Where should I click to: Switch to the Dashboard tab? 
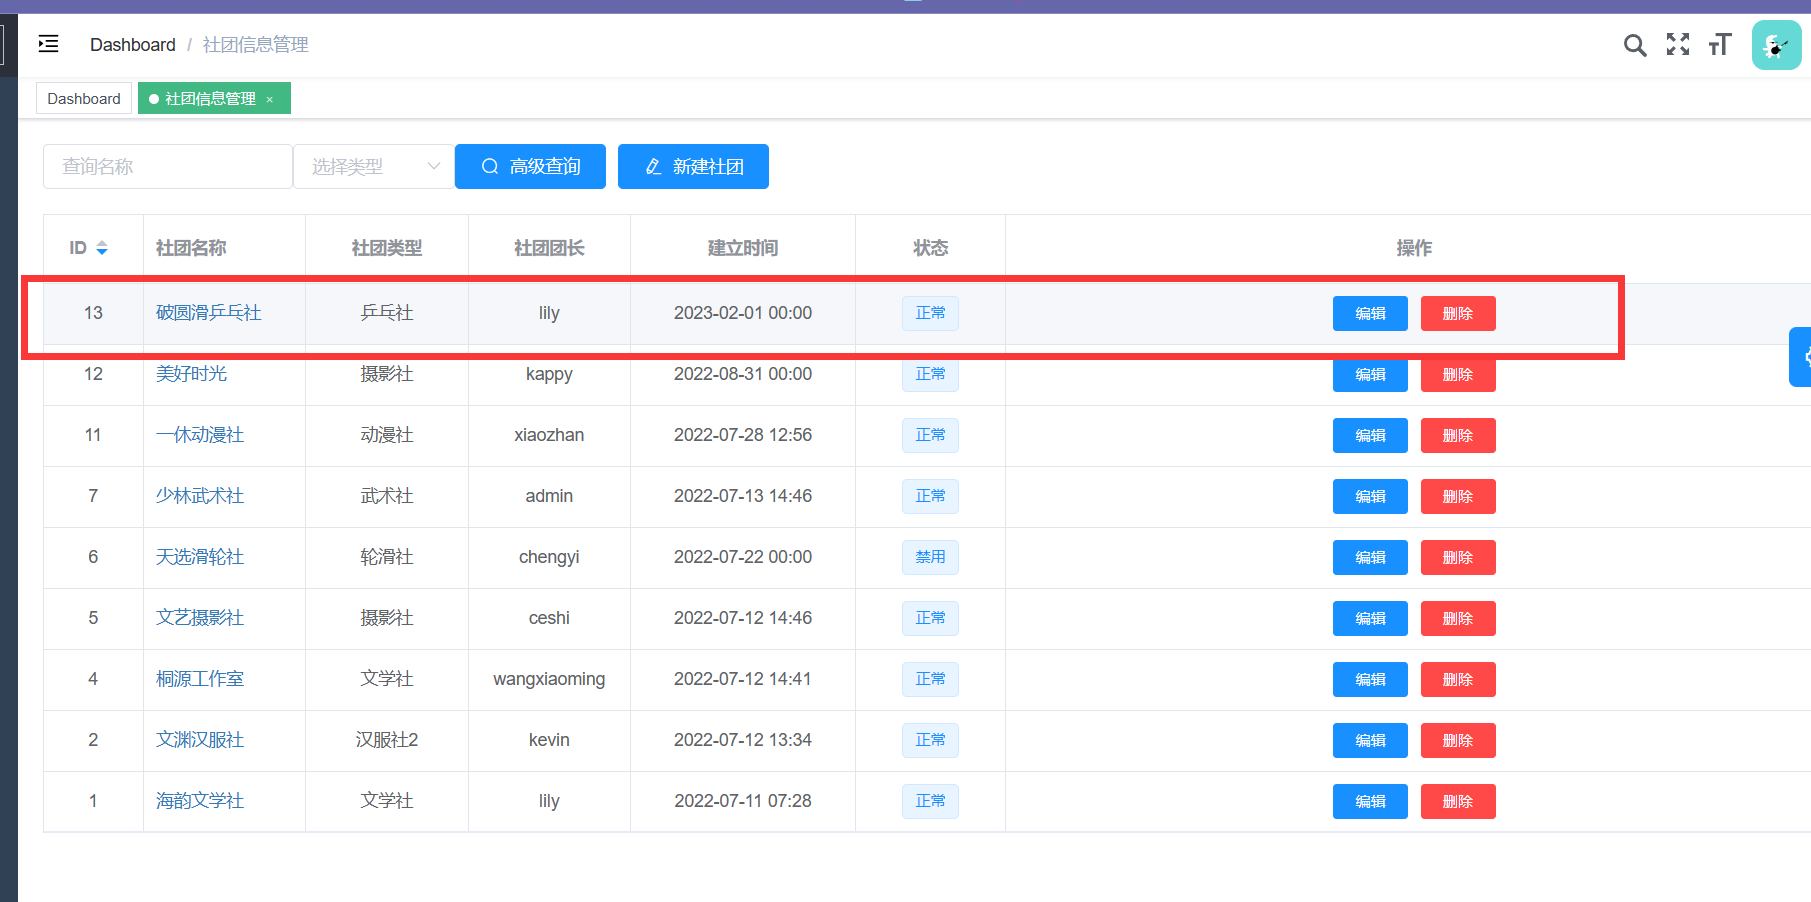pos(84,99)
